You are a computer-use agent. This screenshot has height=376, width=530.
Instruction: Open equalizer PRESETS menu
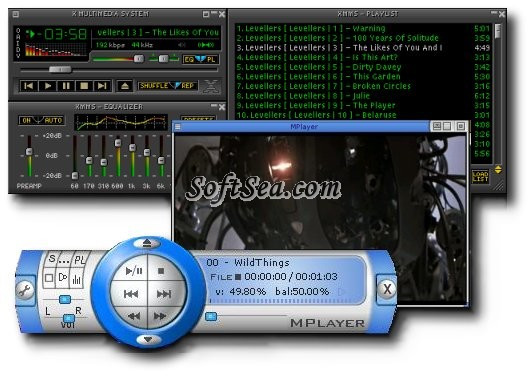198,119
